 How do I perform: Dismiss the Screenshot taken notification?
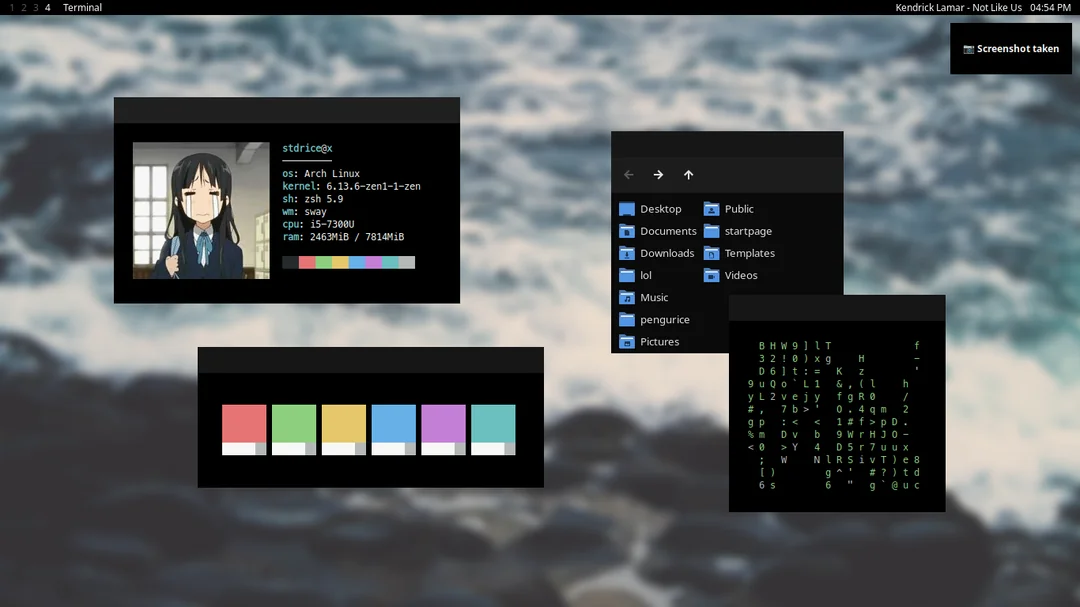[x=1010, y=49]
